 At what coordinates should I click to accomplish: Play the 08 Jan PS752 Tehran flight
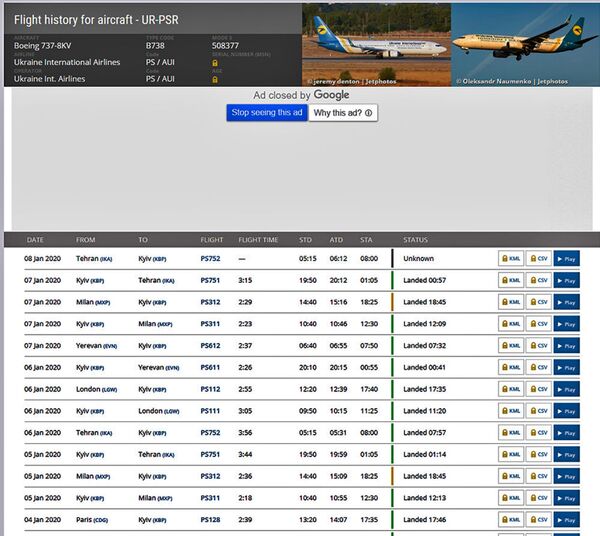tap(566, 259)
